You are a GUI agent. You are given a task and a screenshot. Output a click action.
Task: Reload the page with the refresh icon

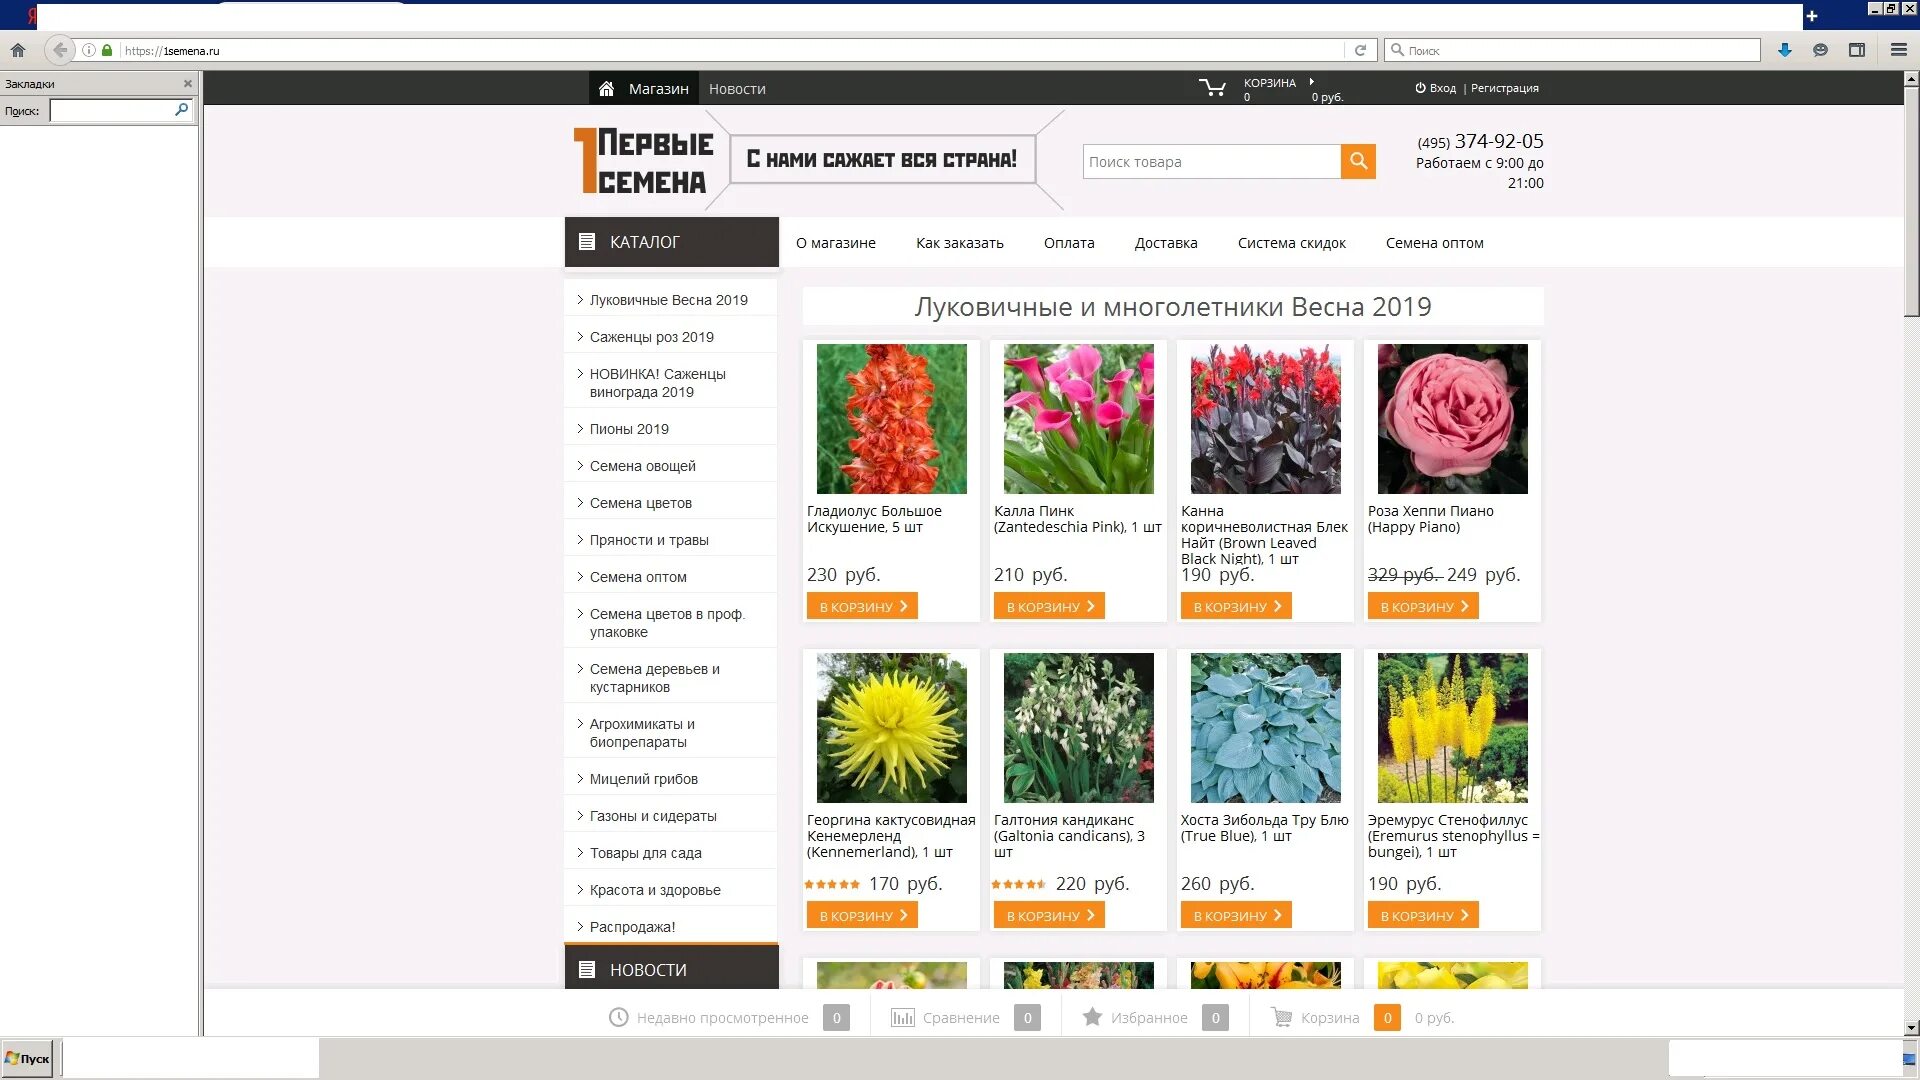pos(1360,50)
